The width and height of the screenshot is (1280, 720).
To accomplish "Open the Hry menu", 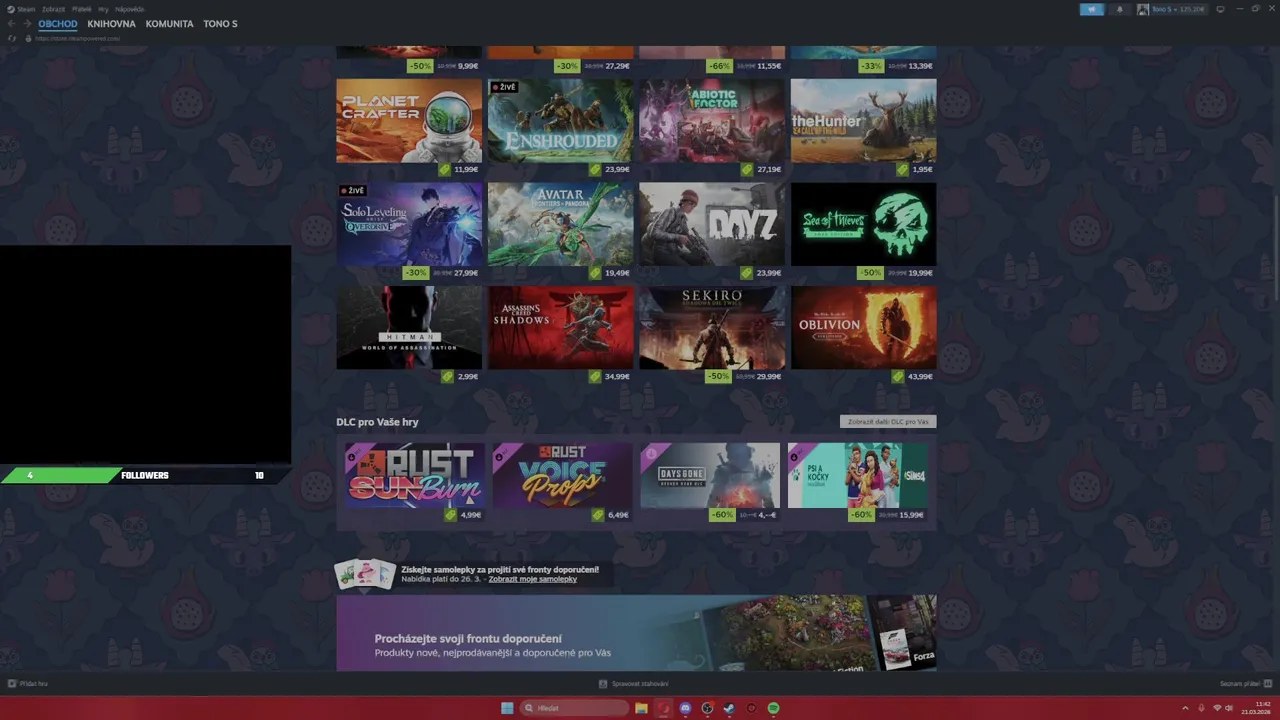I will [103, 9].
